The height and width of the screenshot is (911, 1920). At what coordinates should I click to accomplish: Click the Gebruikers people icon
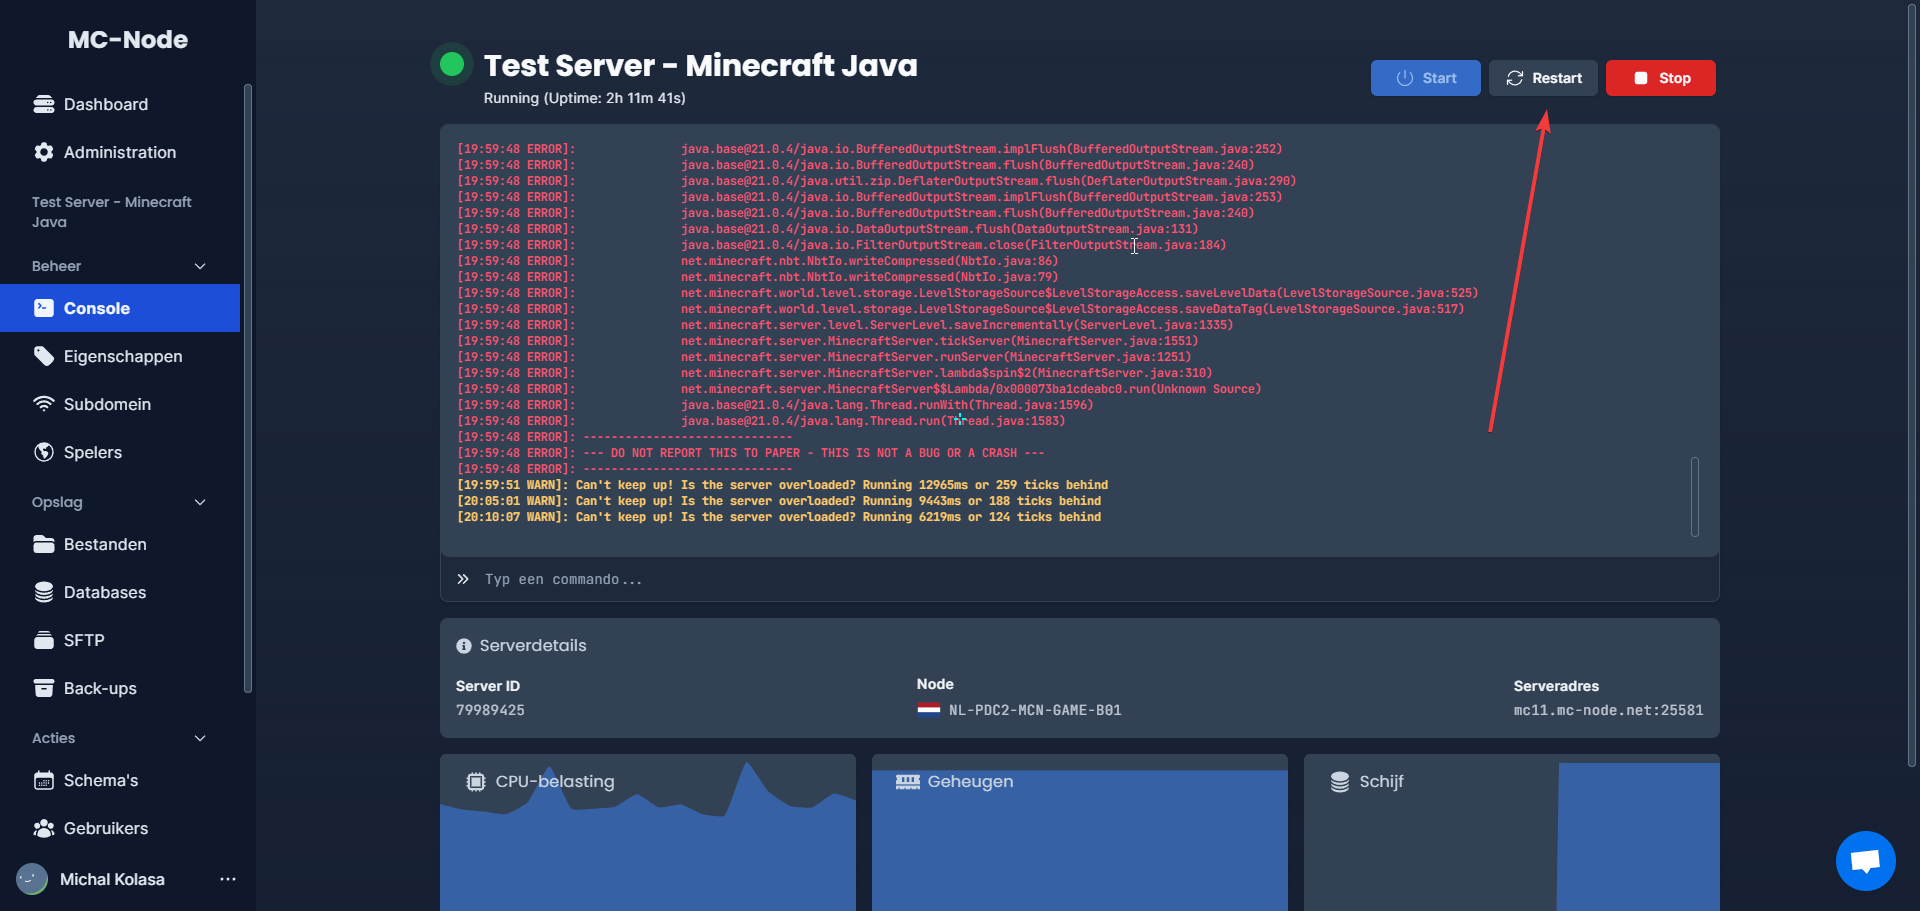(44, 828)
